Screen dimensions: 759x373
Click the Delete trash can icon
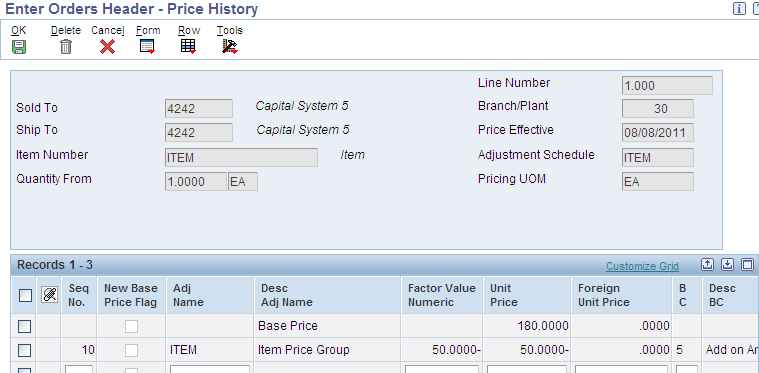pyautogui.click(x=66, y=46)
